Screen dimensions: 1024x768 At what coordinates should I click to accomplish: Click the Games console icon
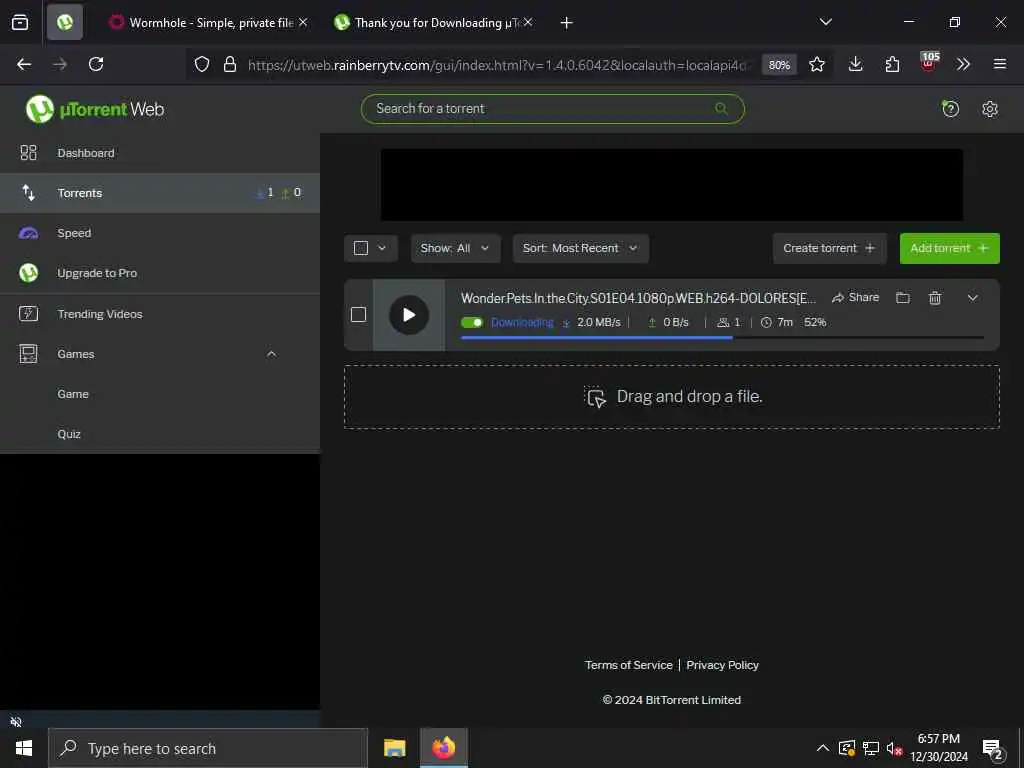pos(28,354)
